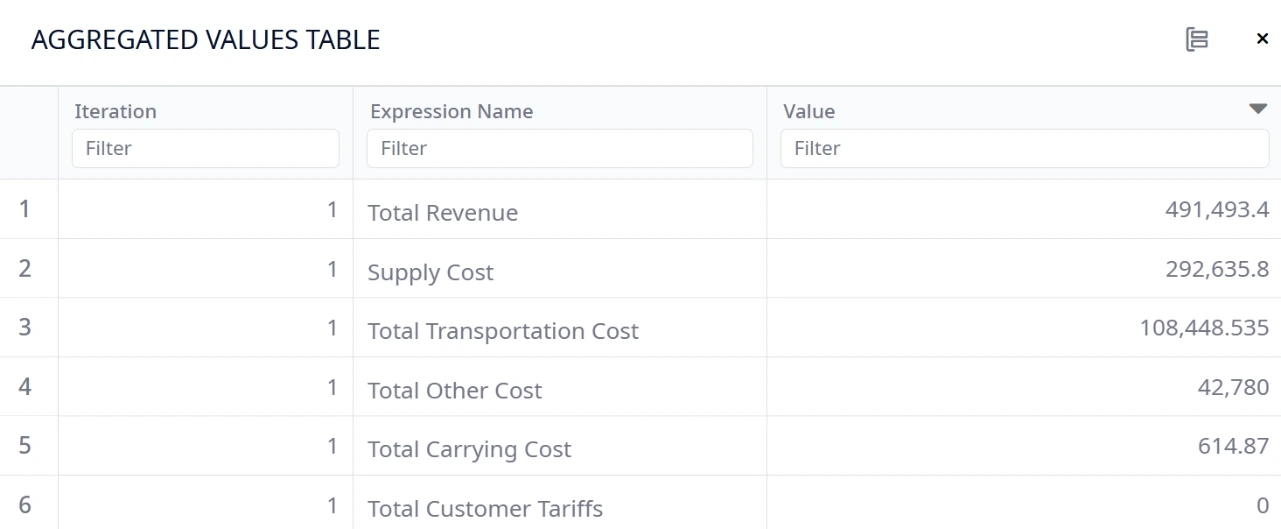This screenshot has height=529, width=1281.
Task: Click the sort arrow in the Value column
Action: (1258, 109)
